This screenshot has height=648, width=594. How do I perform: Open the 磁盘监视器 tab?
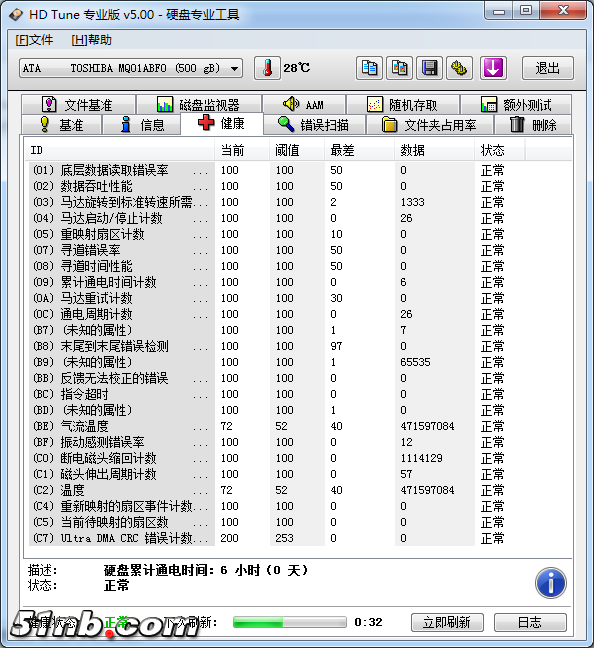pyautogui.click(x=199, y=105)
